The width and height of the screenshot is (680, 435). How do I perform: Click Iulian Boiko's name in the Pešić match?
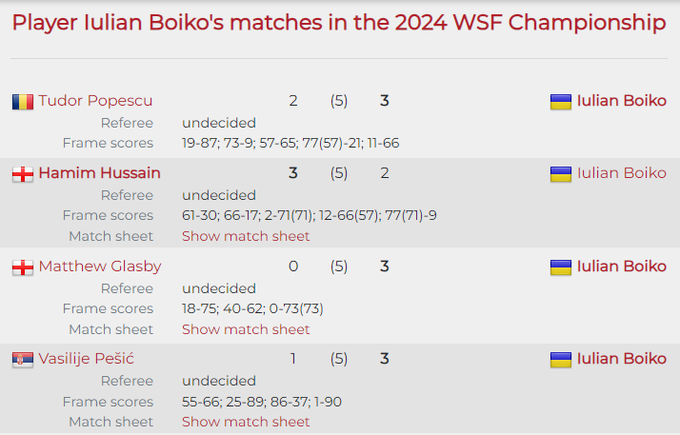621,359
